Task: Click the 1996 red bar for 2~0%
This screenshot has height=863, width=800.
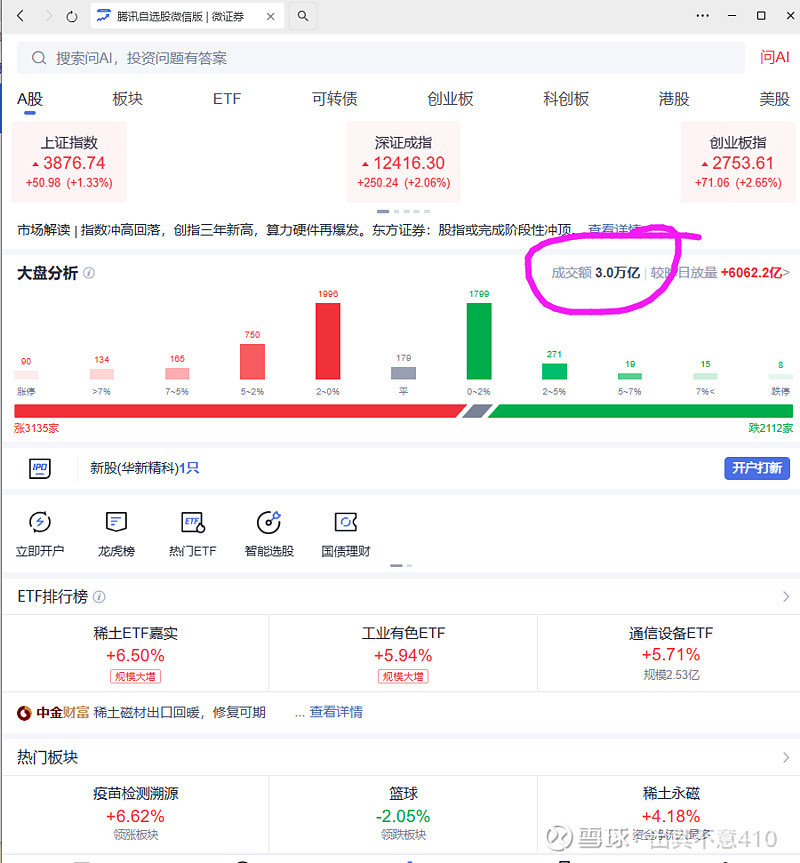Action: [328, 341]
